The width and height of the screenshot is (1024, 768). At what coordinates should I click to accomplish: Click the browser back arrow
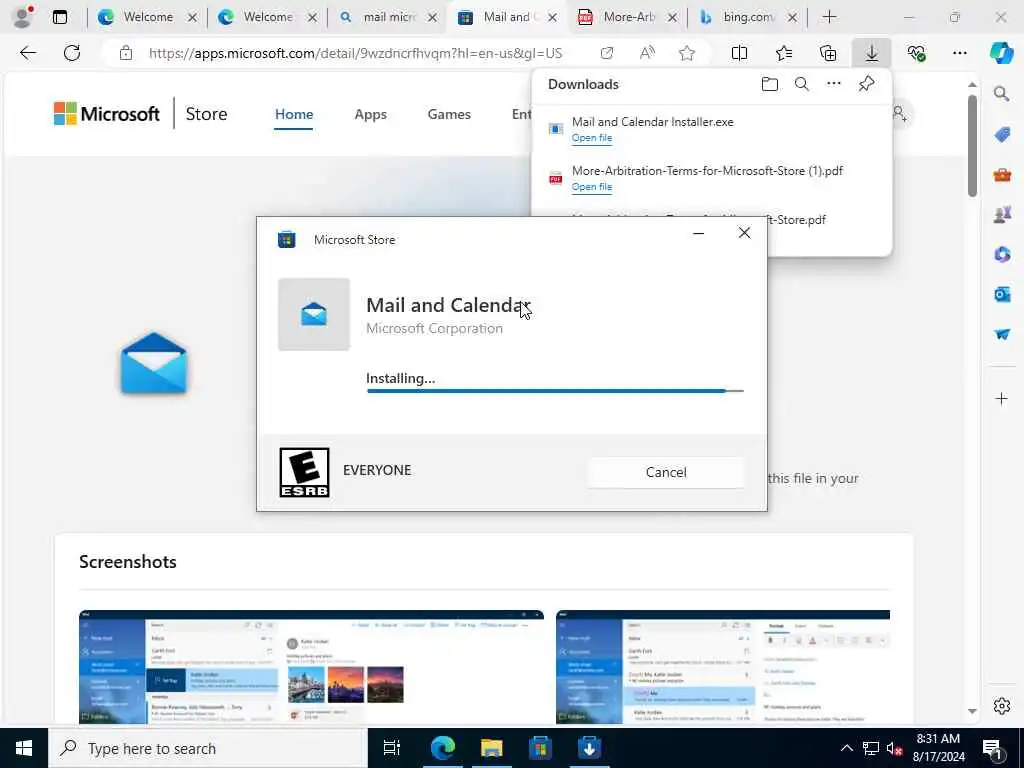28,53
